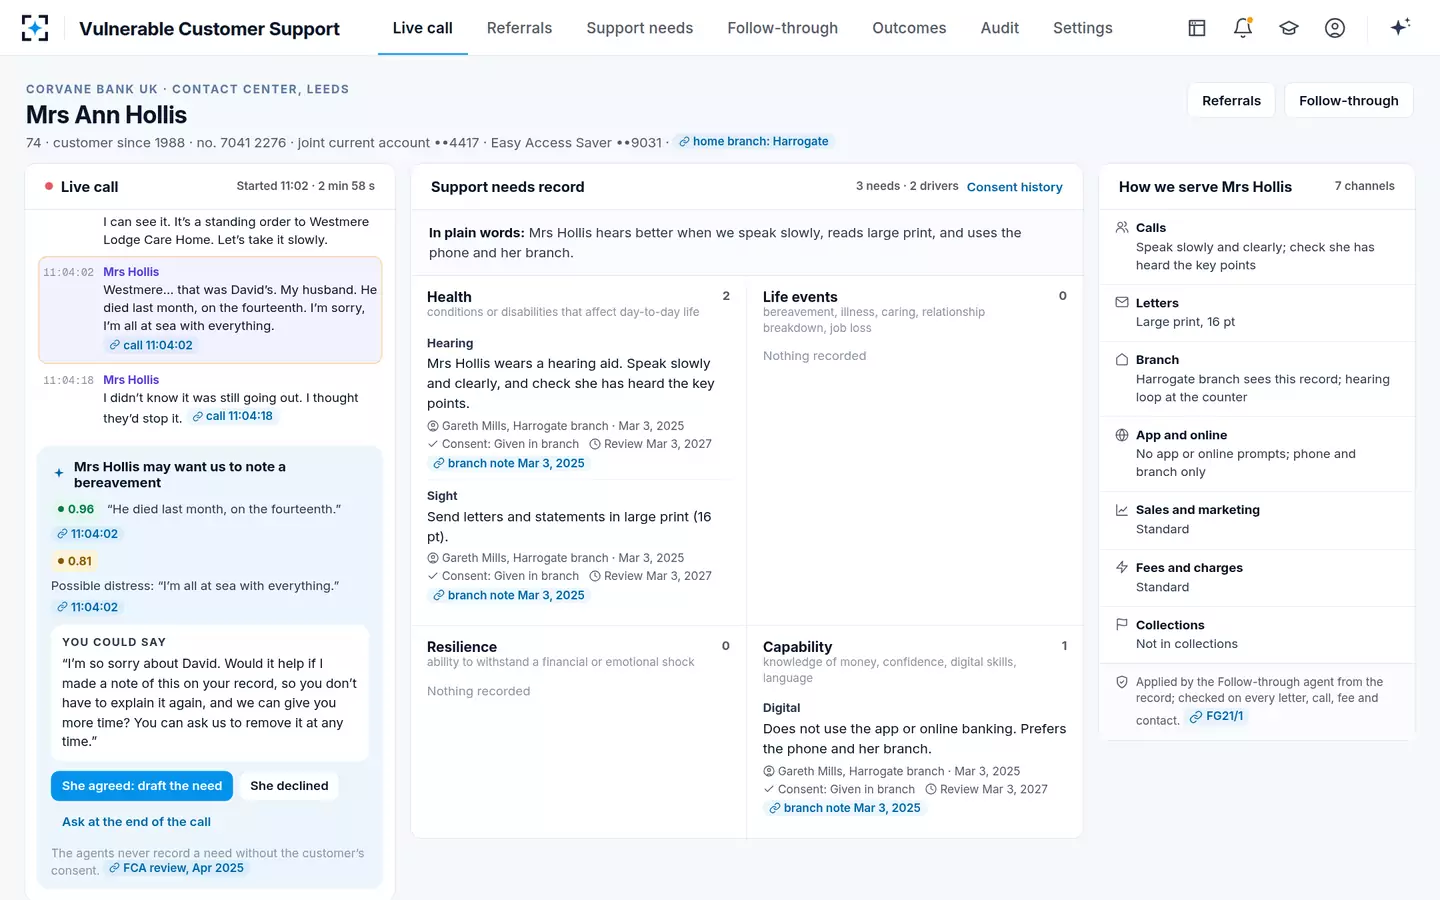The image size is (1440, 900).
Task: Open the FCA review, Apr 2025 reference
Action: click(176, 868)
